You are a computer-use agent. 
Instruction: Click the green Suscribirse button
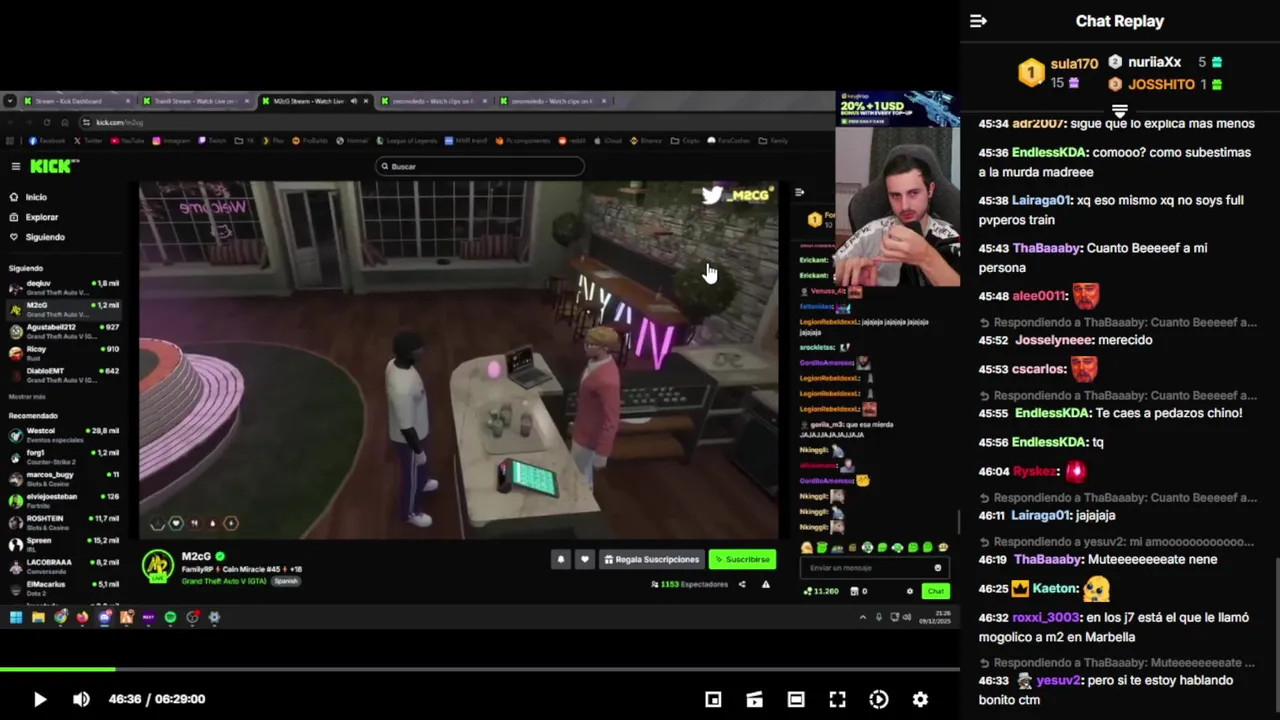[742, 560]
